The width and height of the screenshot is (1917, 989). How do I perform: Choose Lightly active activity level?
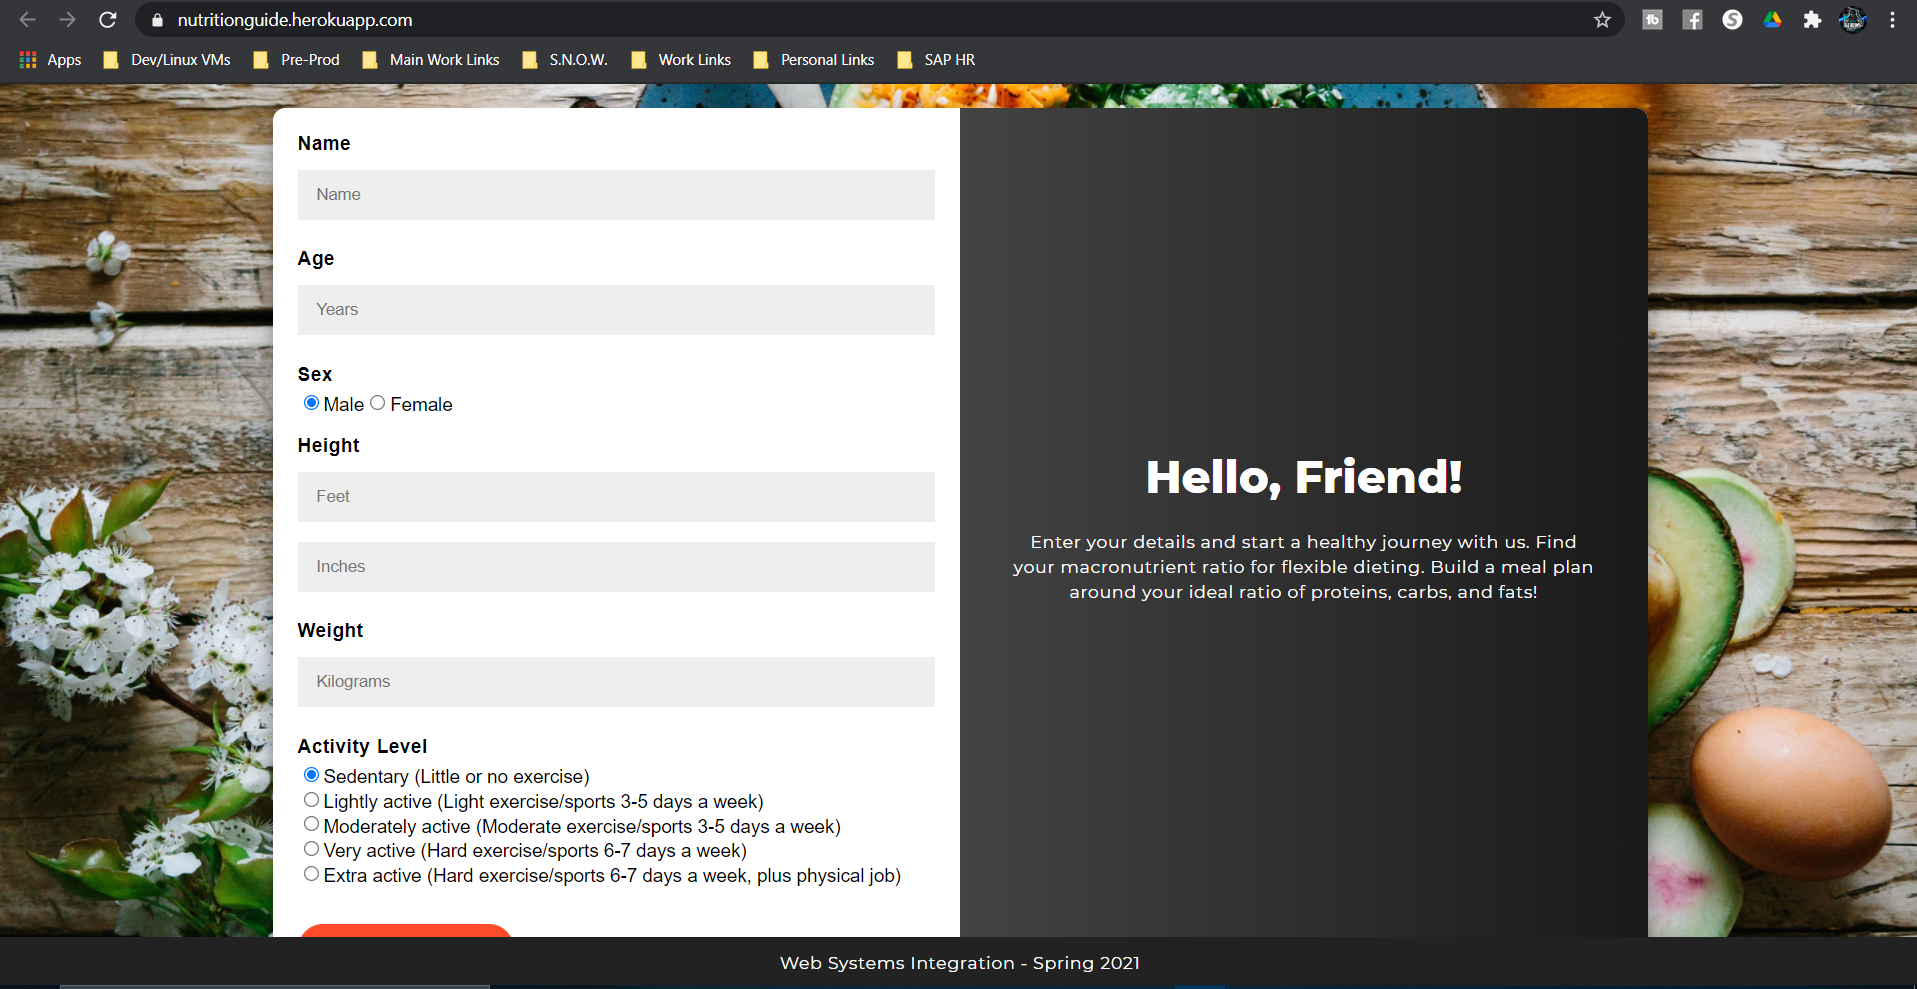(311, 800)
